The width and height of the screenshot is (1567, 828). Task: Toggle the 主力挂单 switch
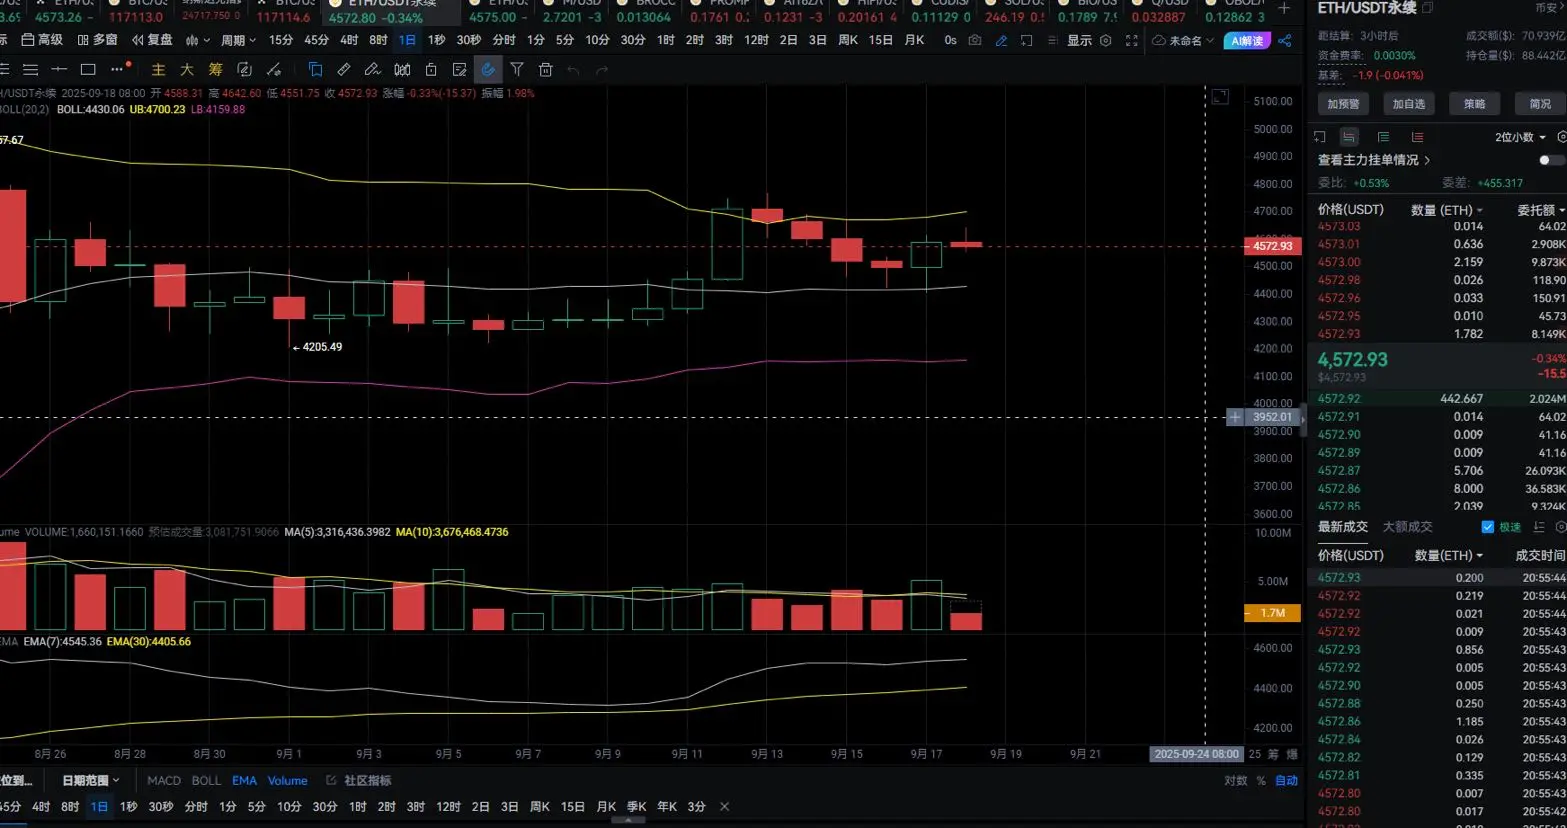[x=1550, y=160]
